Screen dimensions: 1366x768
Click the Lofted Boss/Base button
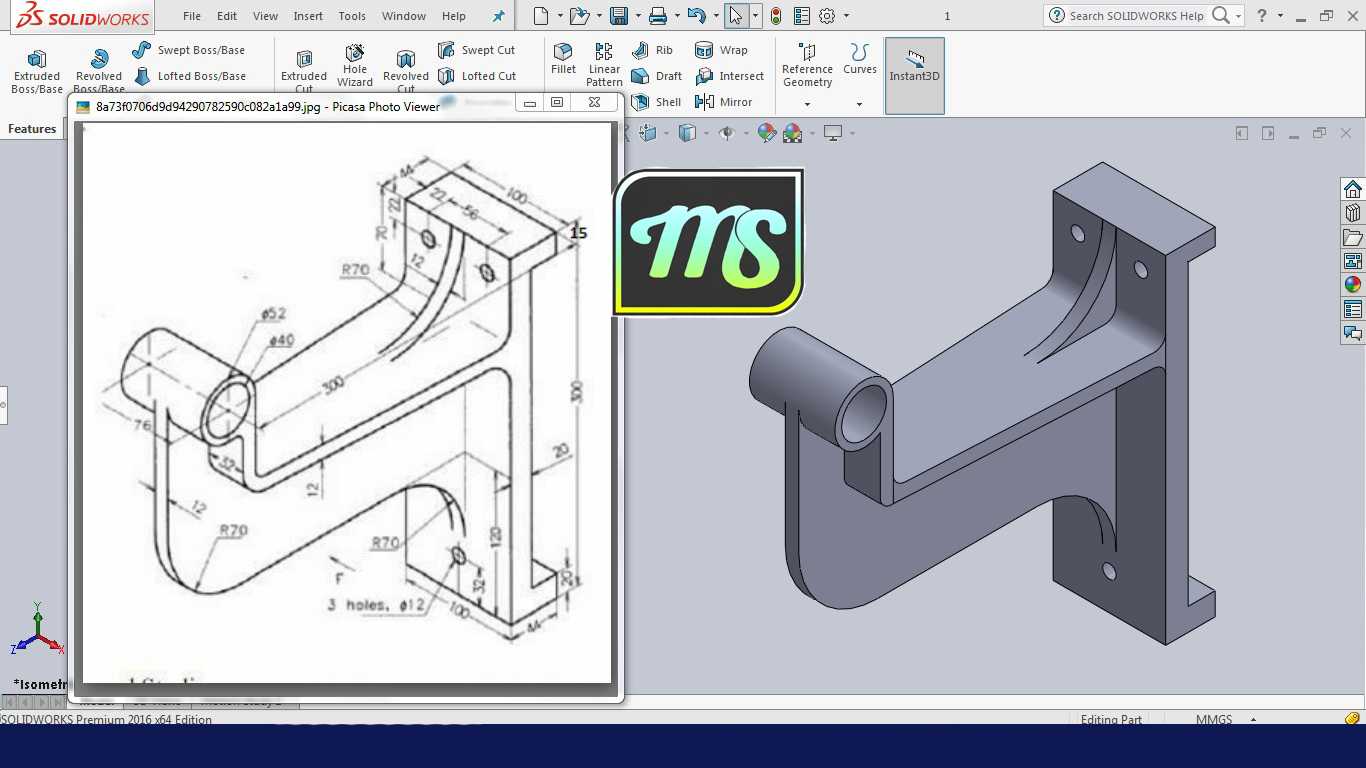pyautogui.click(x=189, y=76)
